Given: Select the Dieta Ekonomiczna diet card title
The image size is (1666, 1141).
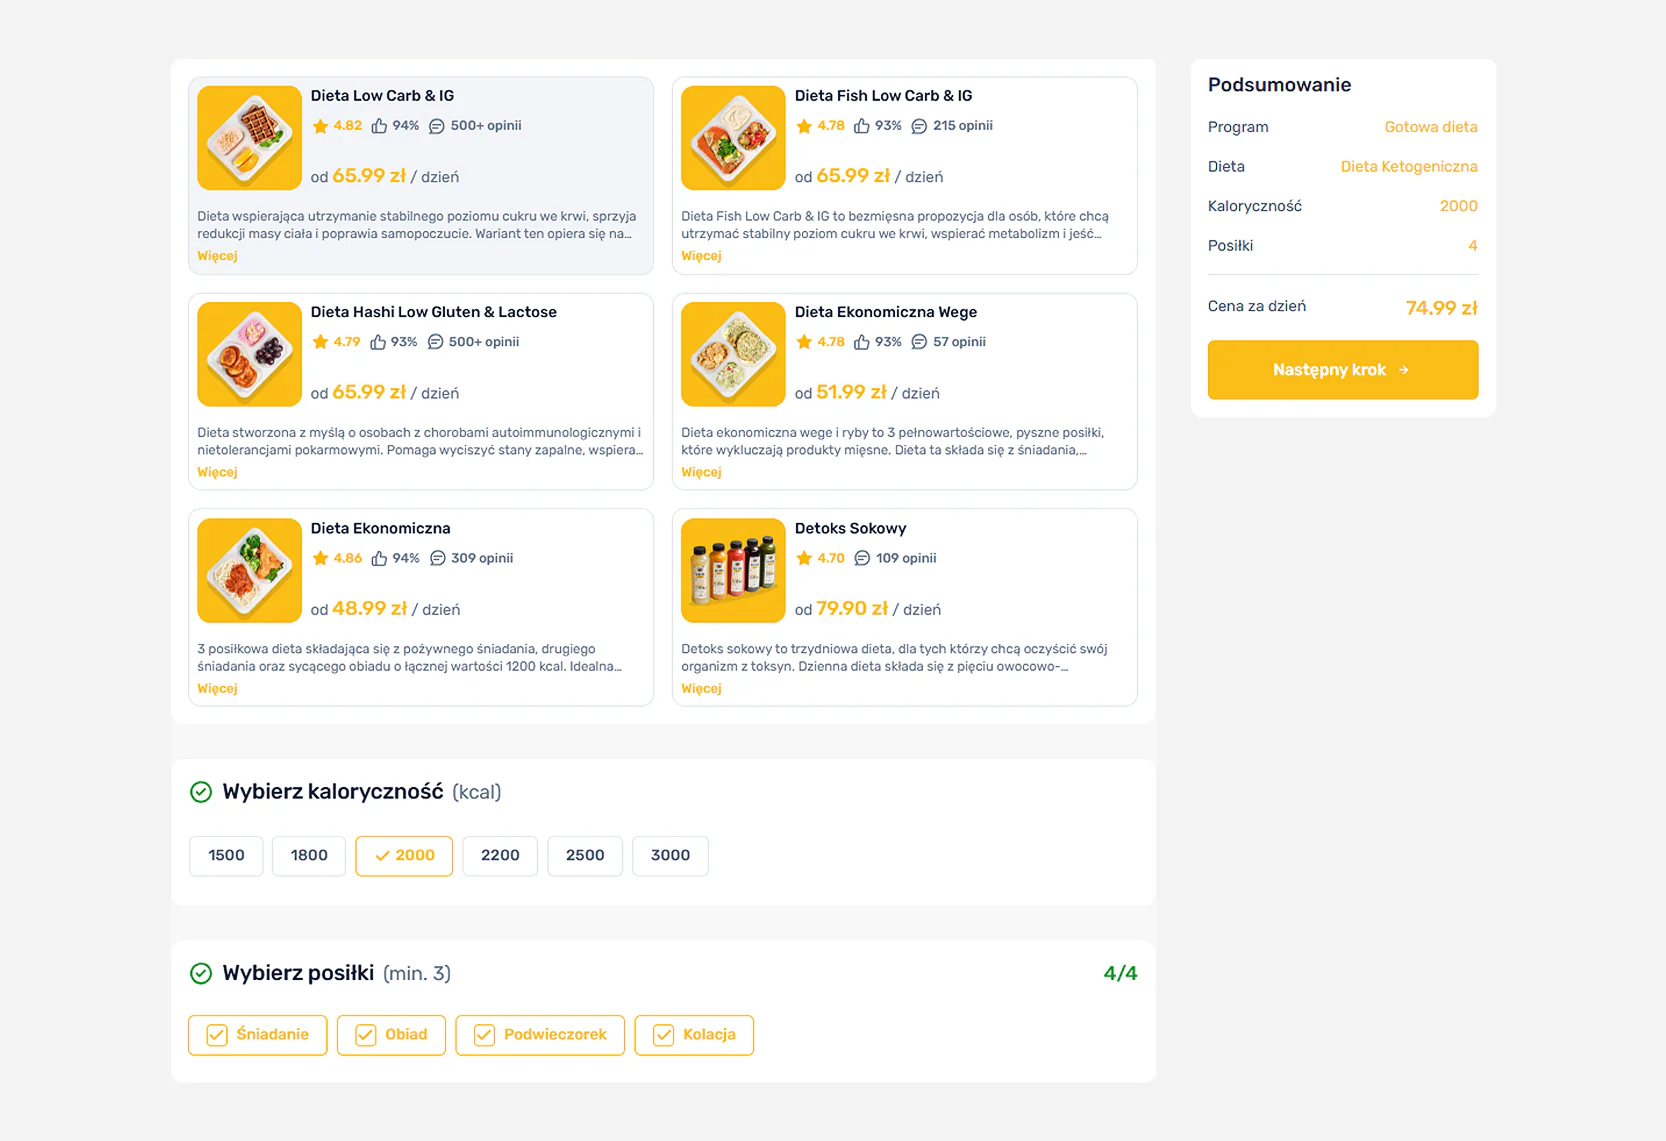Looking at the screenshot, I should [x=380, y=528].
